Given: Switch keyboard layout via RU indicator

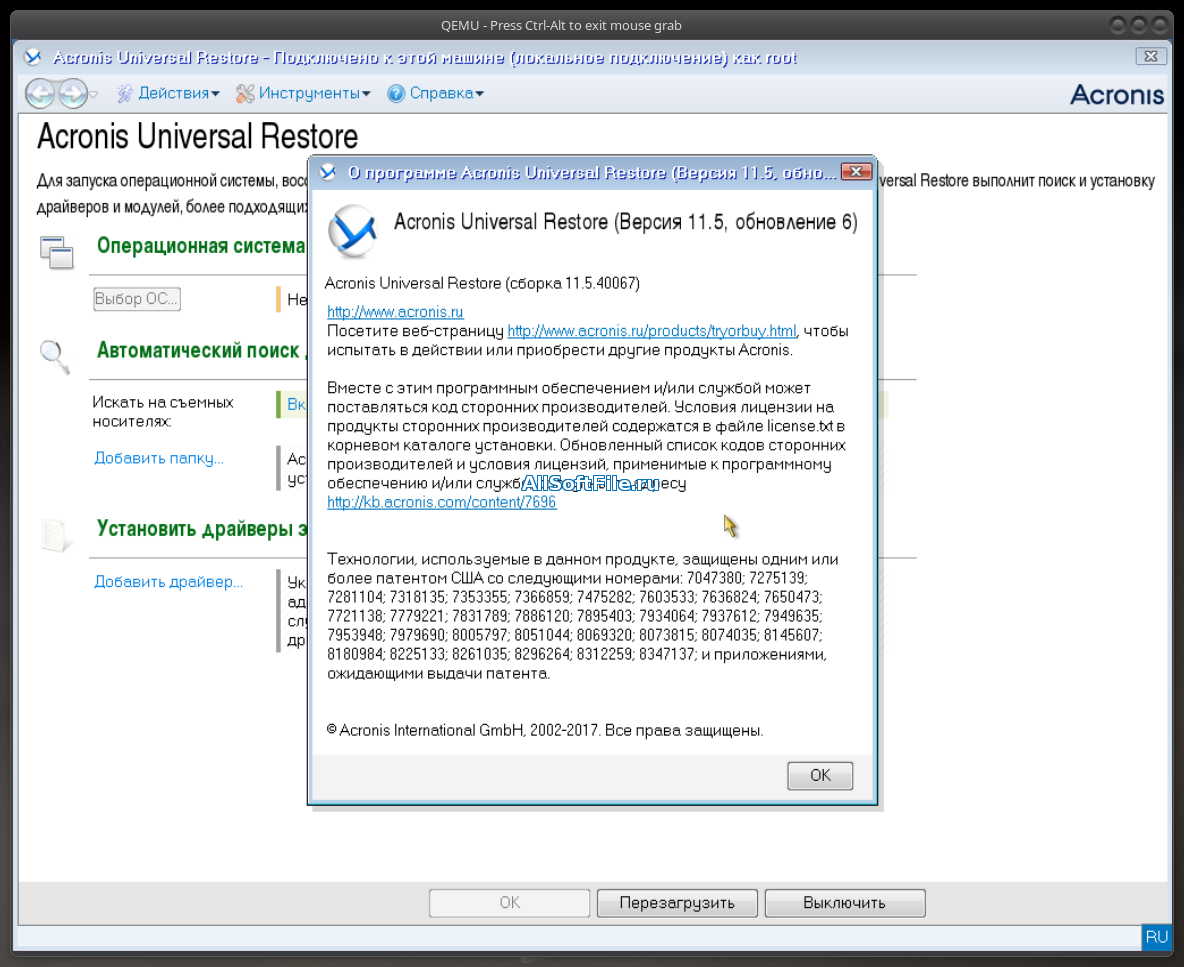Looking at the screenshot, I should [x=1156, y=937].
